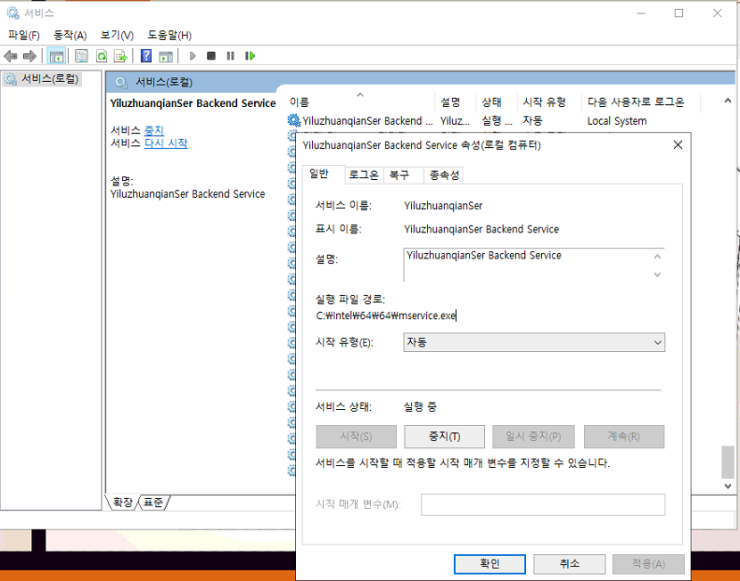Click the Forward arrow toolbar icon

tap(29, 56)
